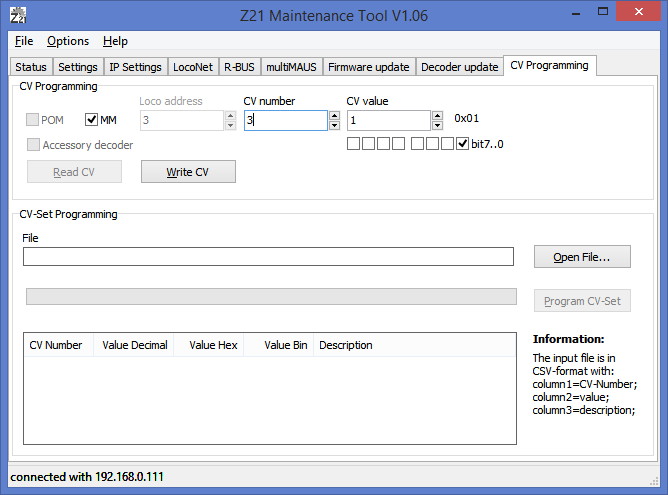Switch to the Firmware update tab
Screen dimensions: 668x495
[369, 67]
